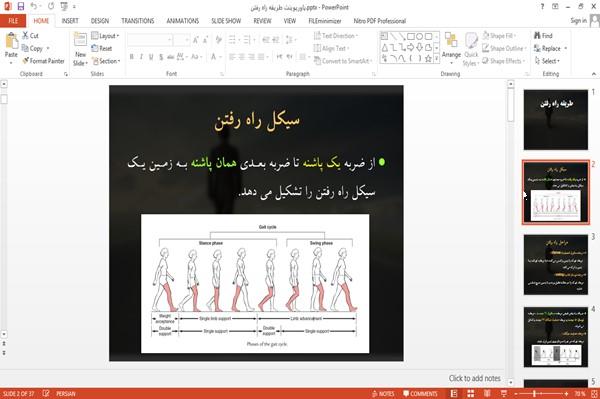Viewport: 600px width, 399px height.
Task: Open the Nitro PDF Professional tab
Action: click(x=380, y=21)
